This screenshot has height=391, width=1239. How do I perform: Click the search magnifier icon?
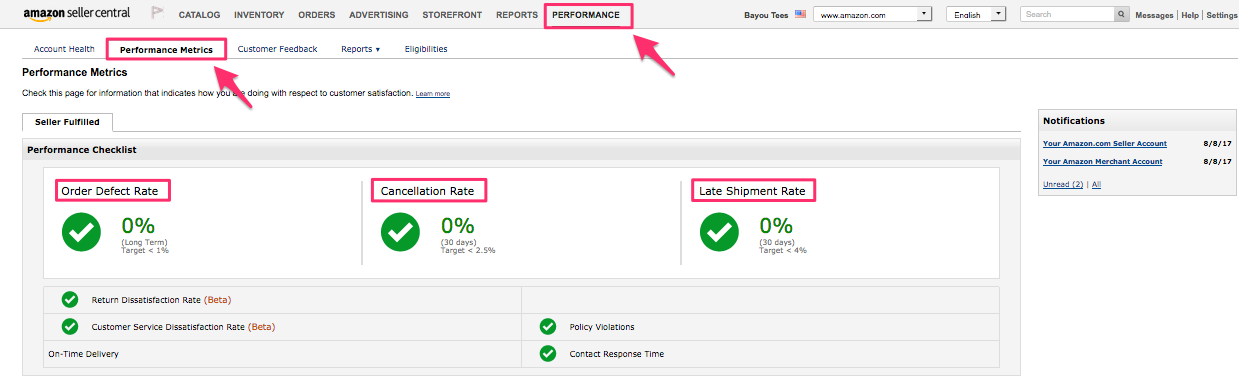pyautogui.click(x=1121, y=15)
